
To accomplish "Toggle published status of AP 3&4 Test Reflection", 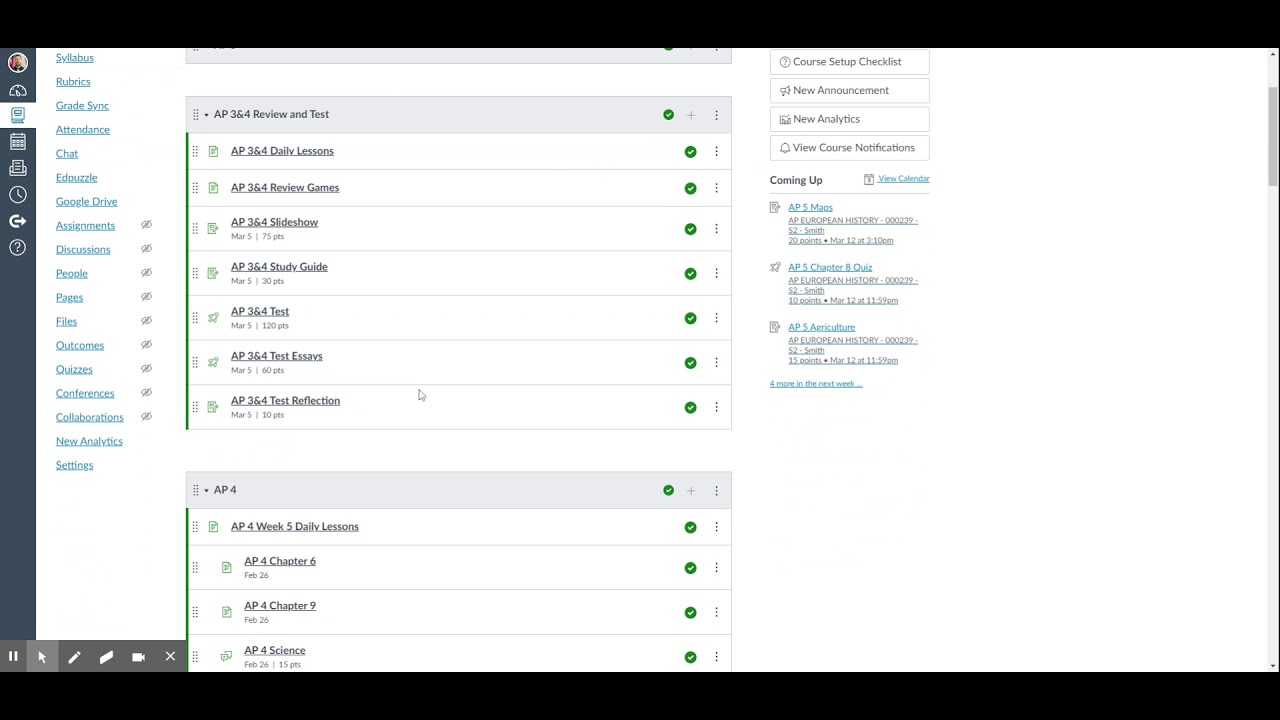I will (690, 407).
